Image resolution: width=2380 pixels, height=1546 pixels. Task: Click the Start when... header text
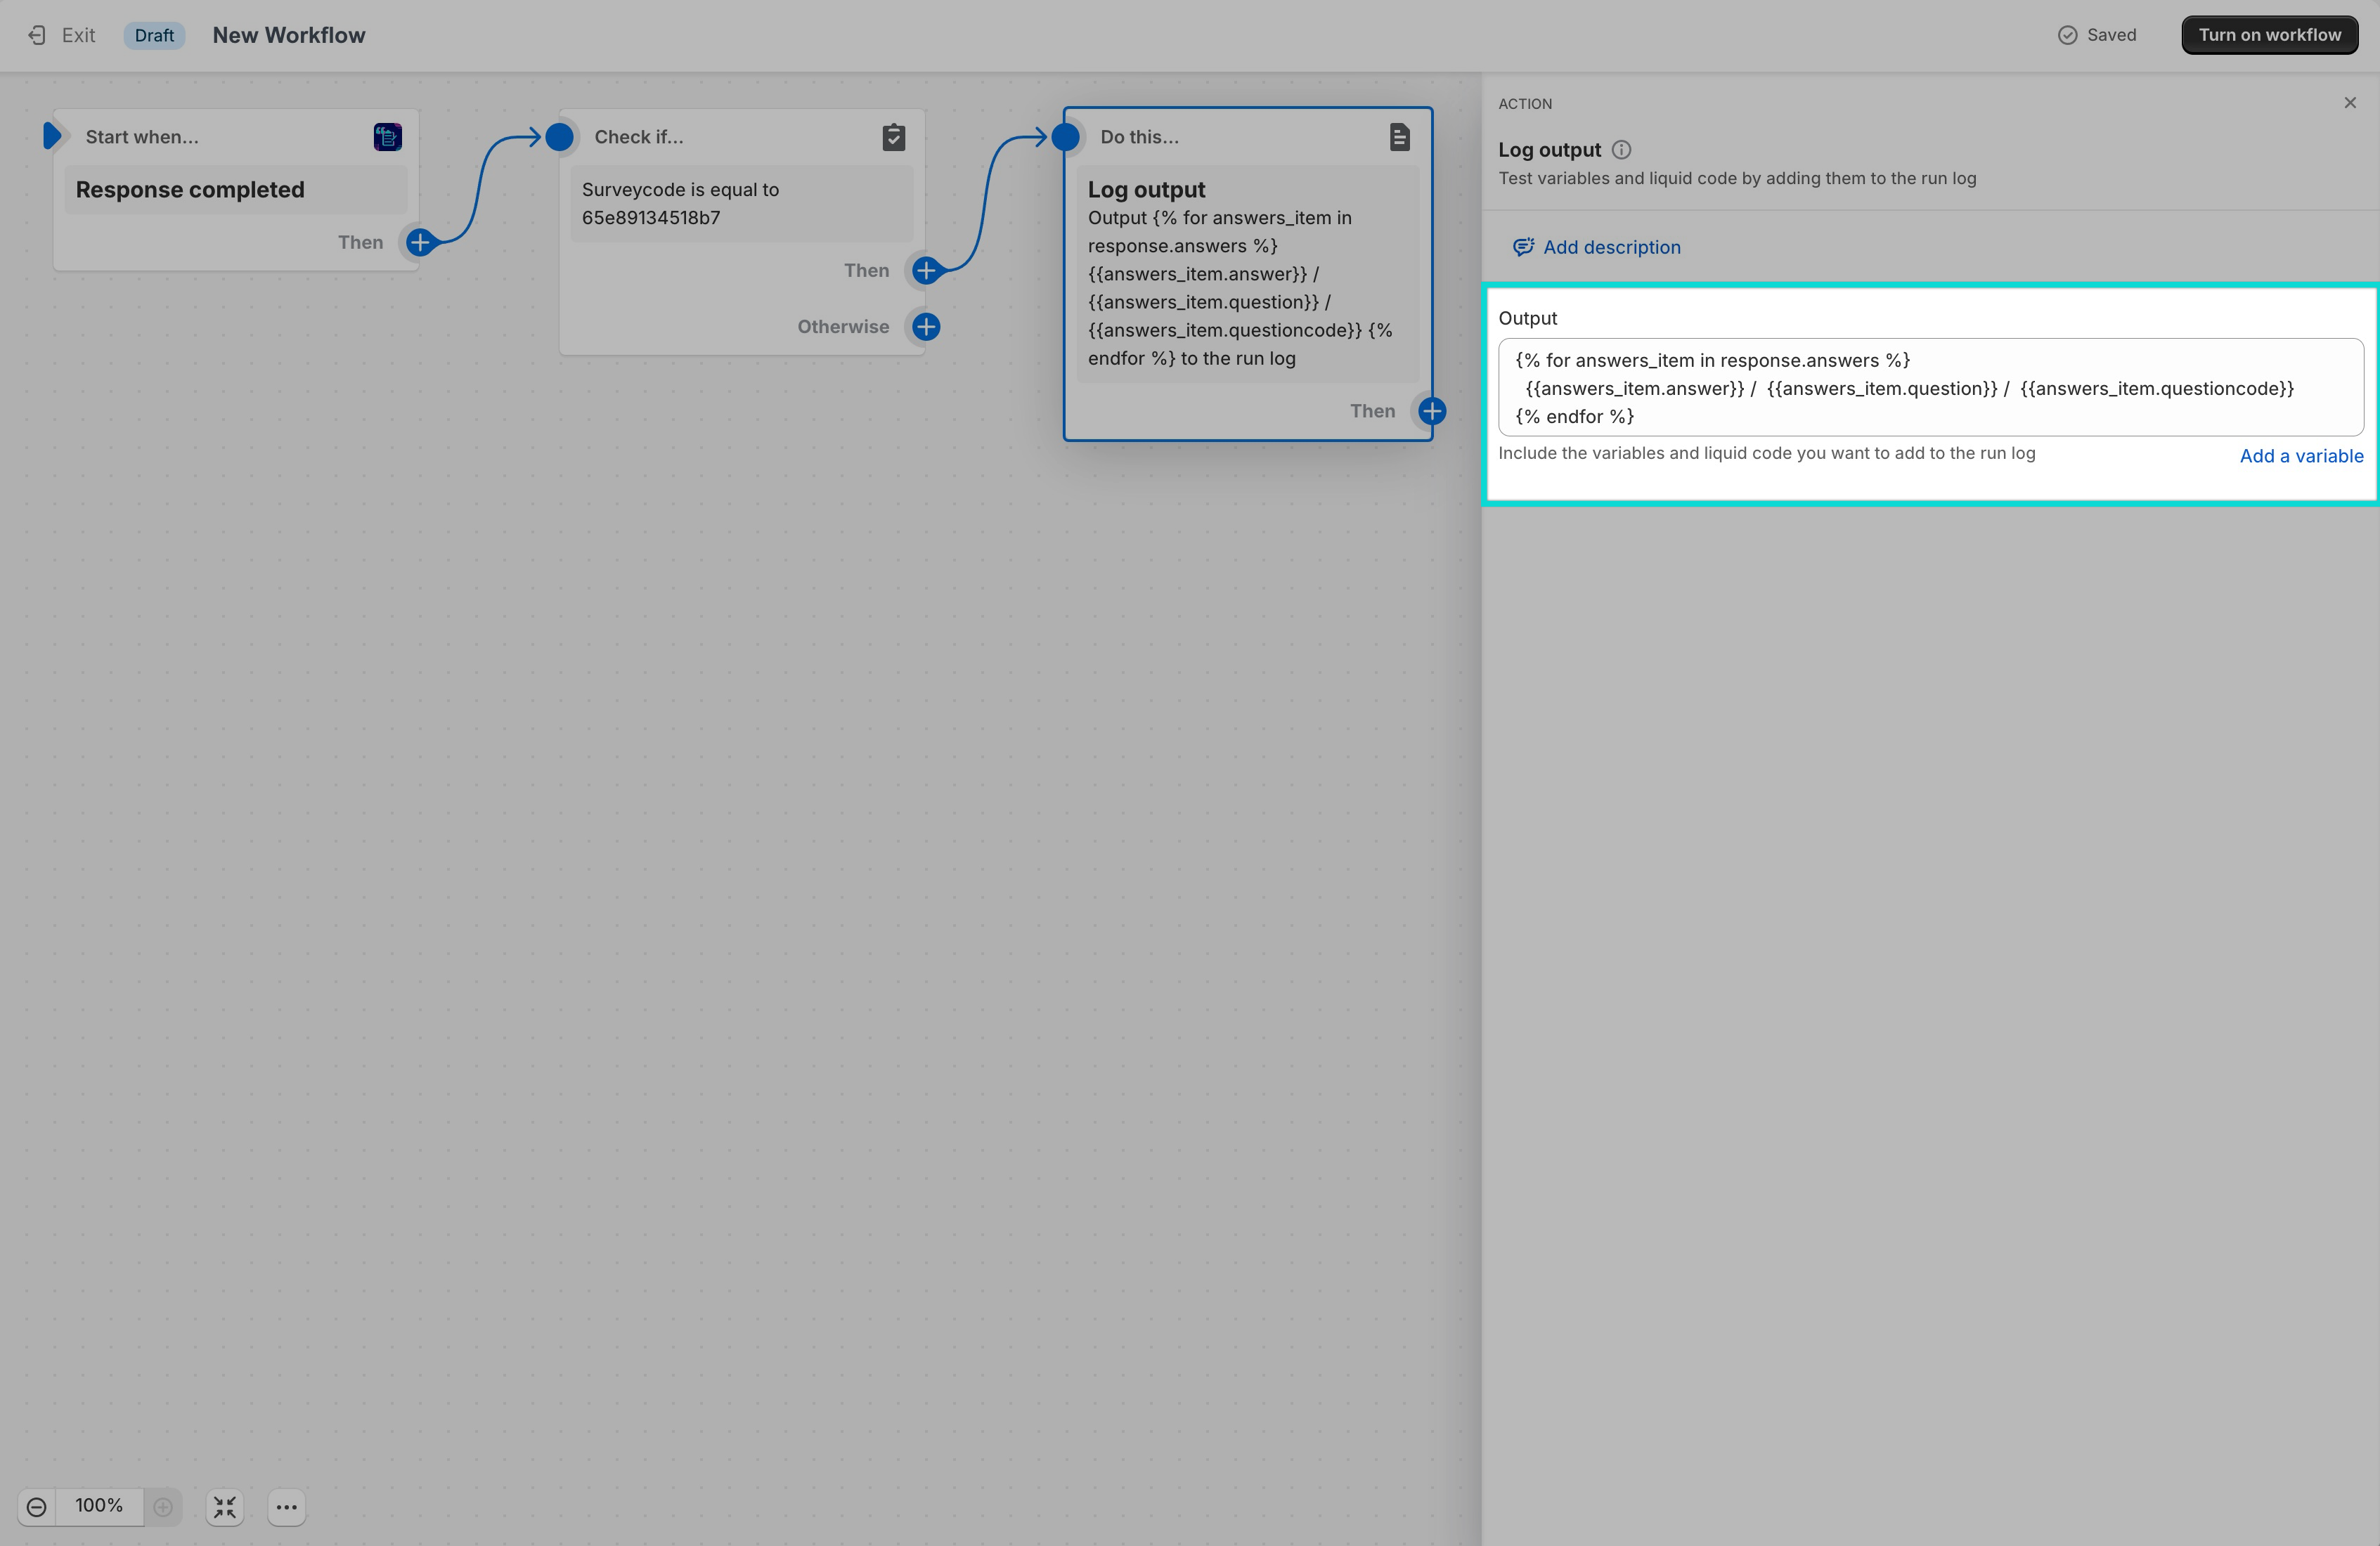point(142,137)
